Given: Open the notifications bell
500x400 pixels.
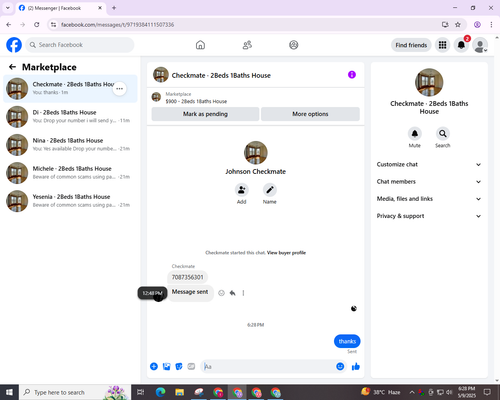Looking at the screenshot, I should pos(461,45).
